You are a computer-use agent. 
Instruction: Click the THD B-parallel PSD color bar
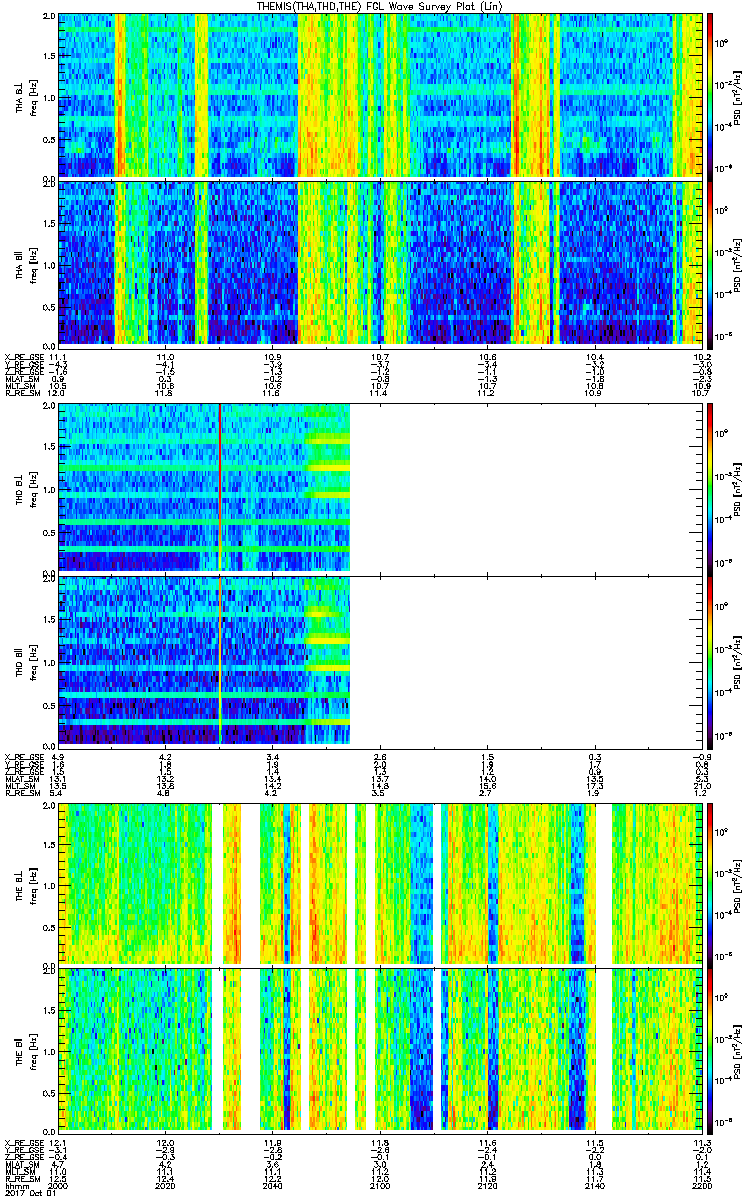[711, 660]
